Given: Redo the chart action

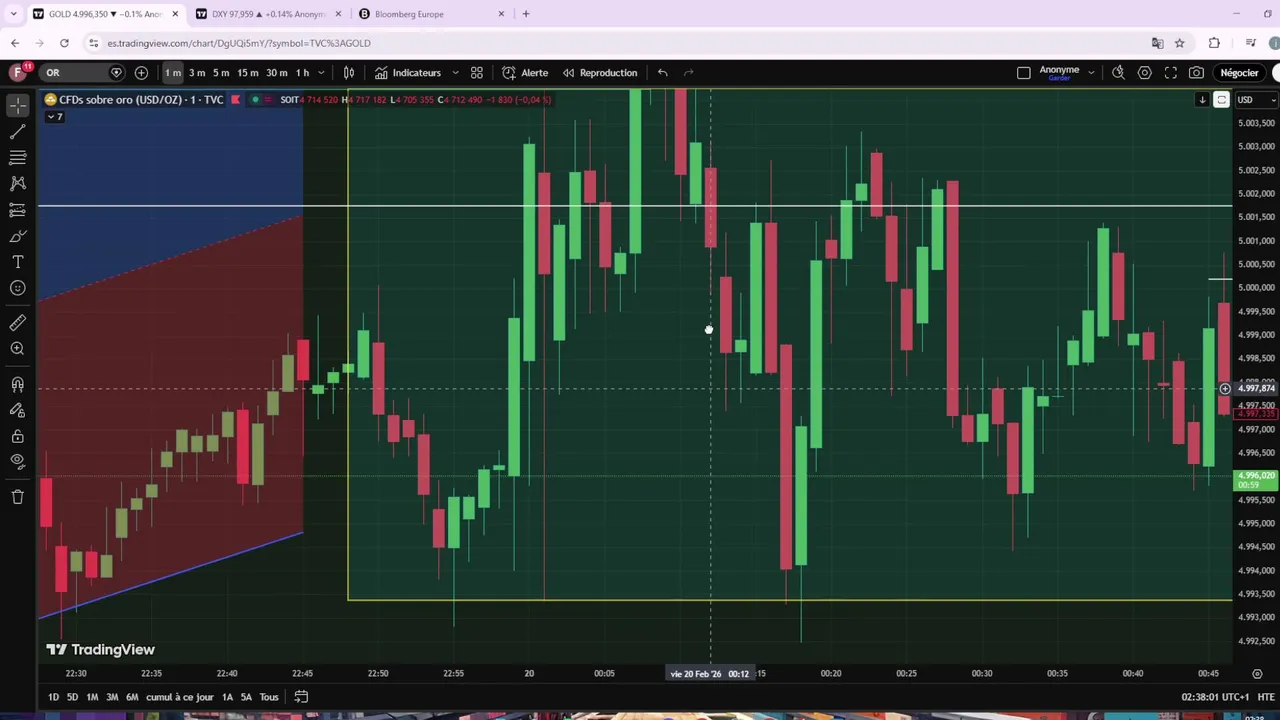Looking at the screenshot, I should (688, 72).
